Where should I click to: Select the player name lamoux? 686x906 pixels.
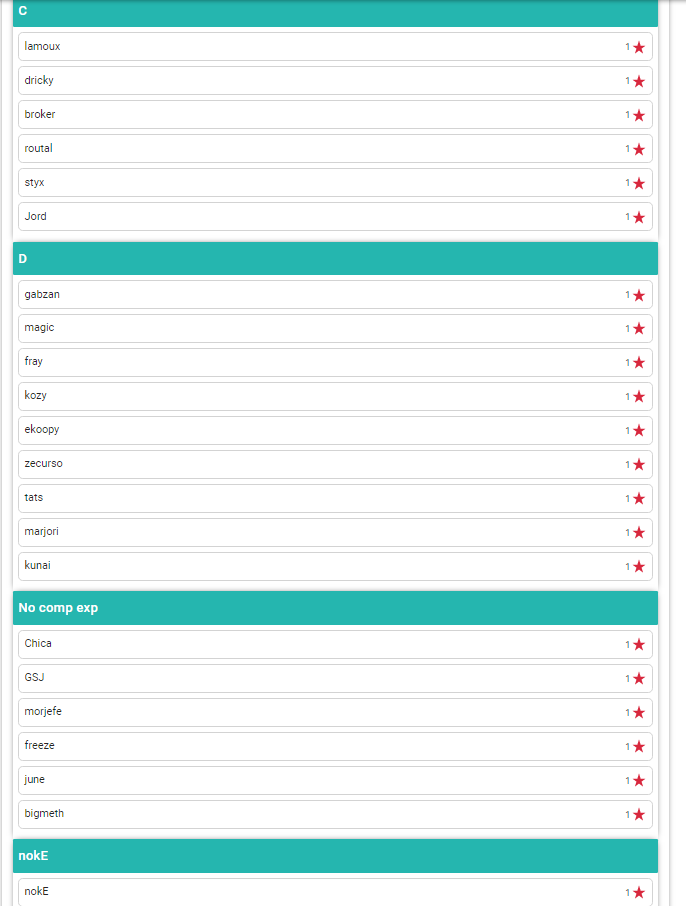[x=42, y=46]
